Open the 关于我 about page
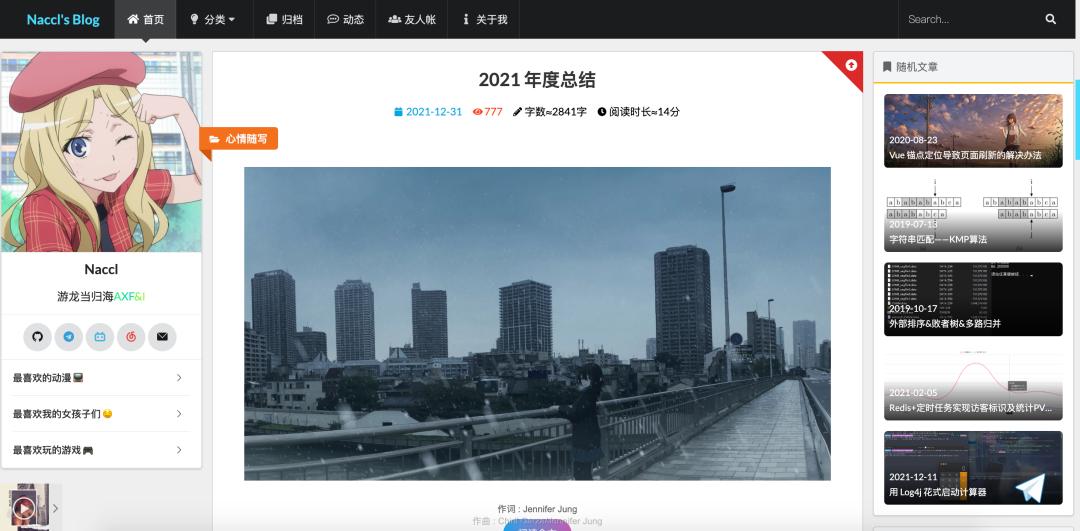This screenshot has width=1080, height=531. (x=484, y=19)
